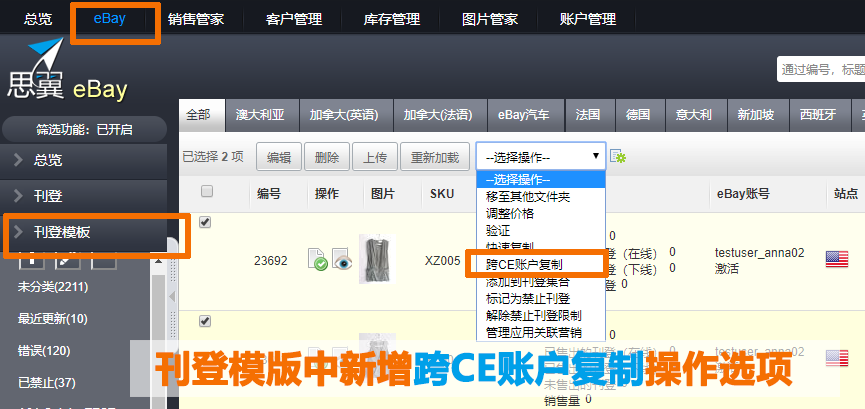Click the sidebar scrollbar up arrow
The image size is (865, 409).
pos(159,260)
